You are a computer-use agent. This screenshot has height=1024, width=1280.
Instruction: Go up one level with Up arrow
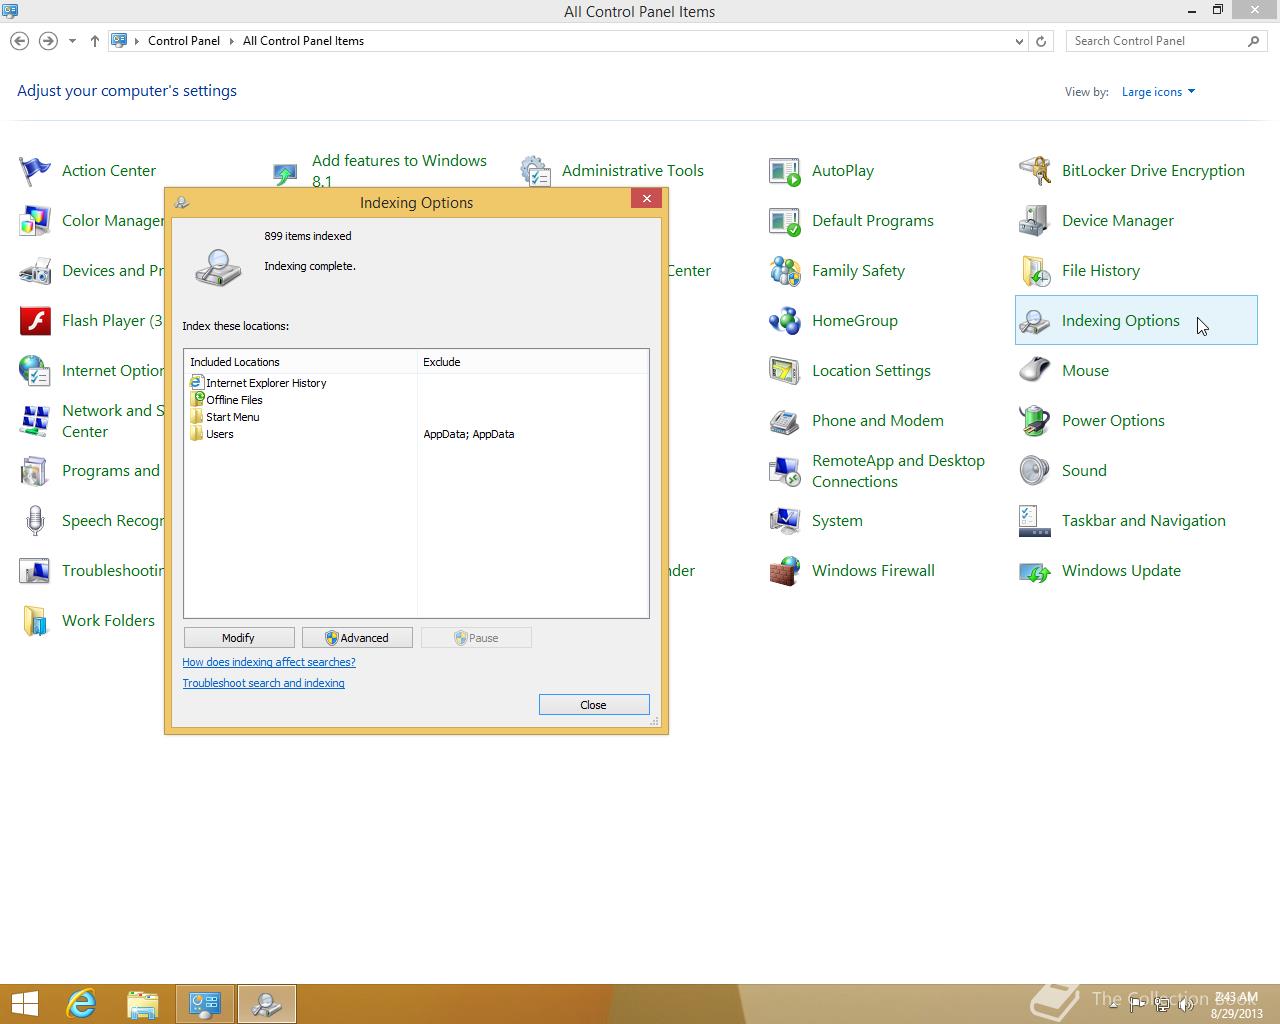95,41
